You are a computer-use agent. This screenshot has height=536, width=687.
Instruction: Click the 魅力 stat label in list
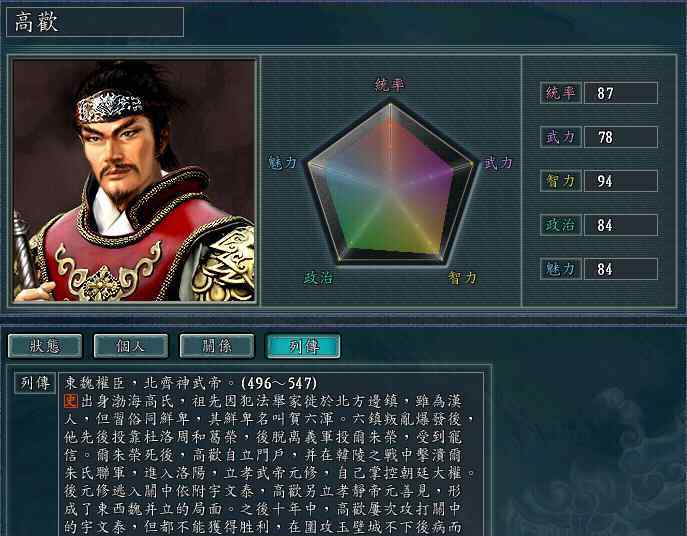coord(561,269)
